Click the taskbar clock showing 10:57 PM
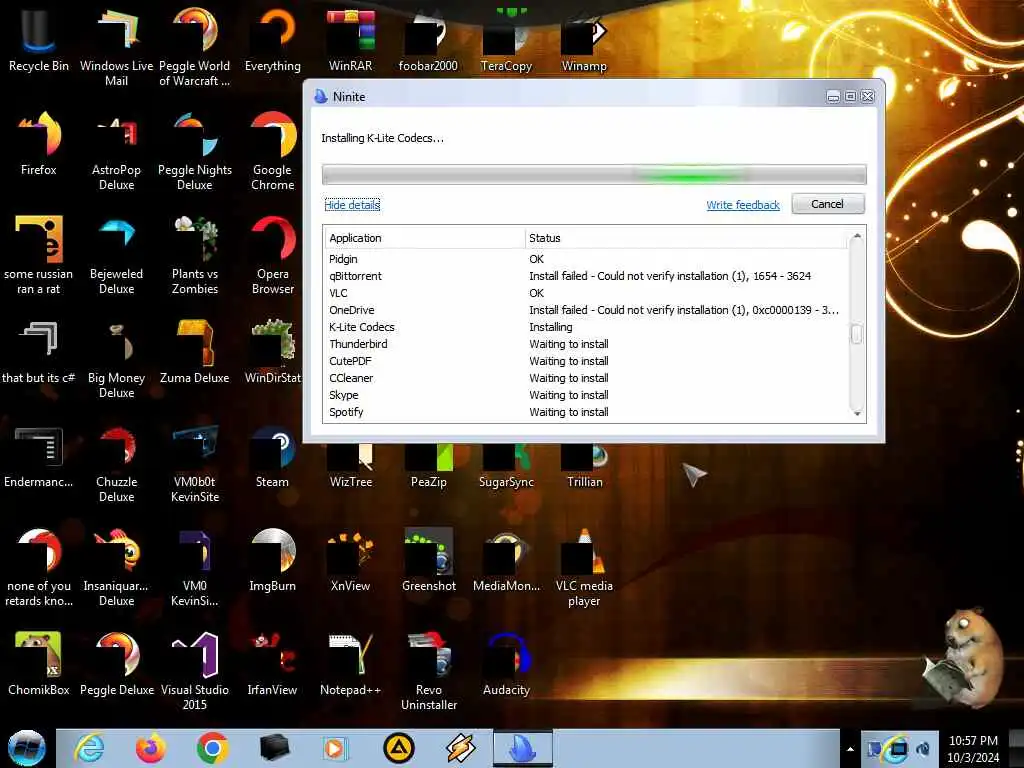This screenshot has height=768, width=1024. [973, 748]
